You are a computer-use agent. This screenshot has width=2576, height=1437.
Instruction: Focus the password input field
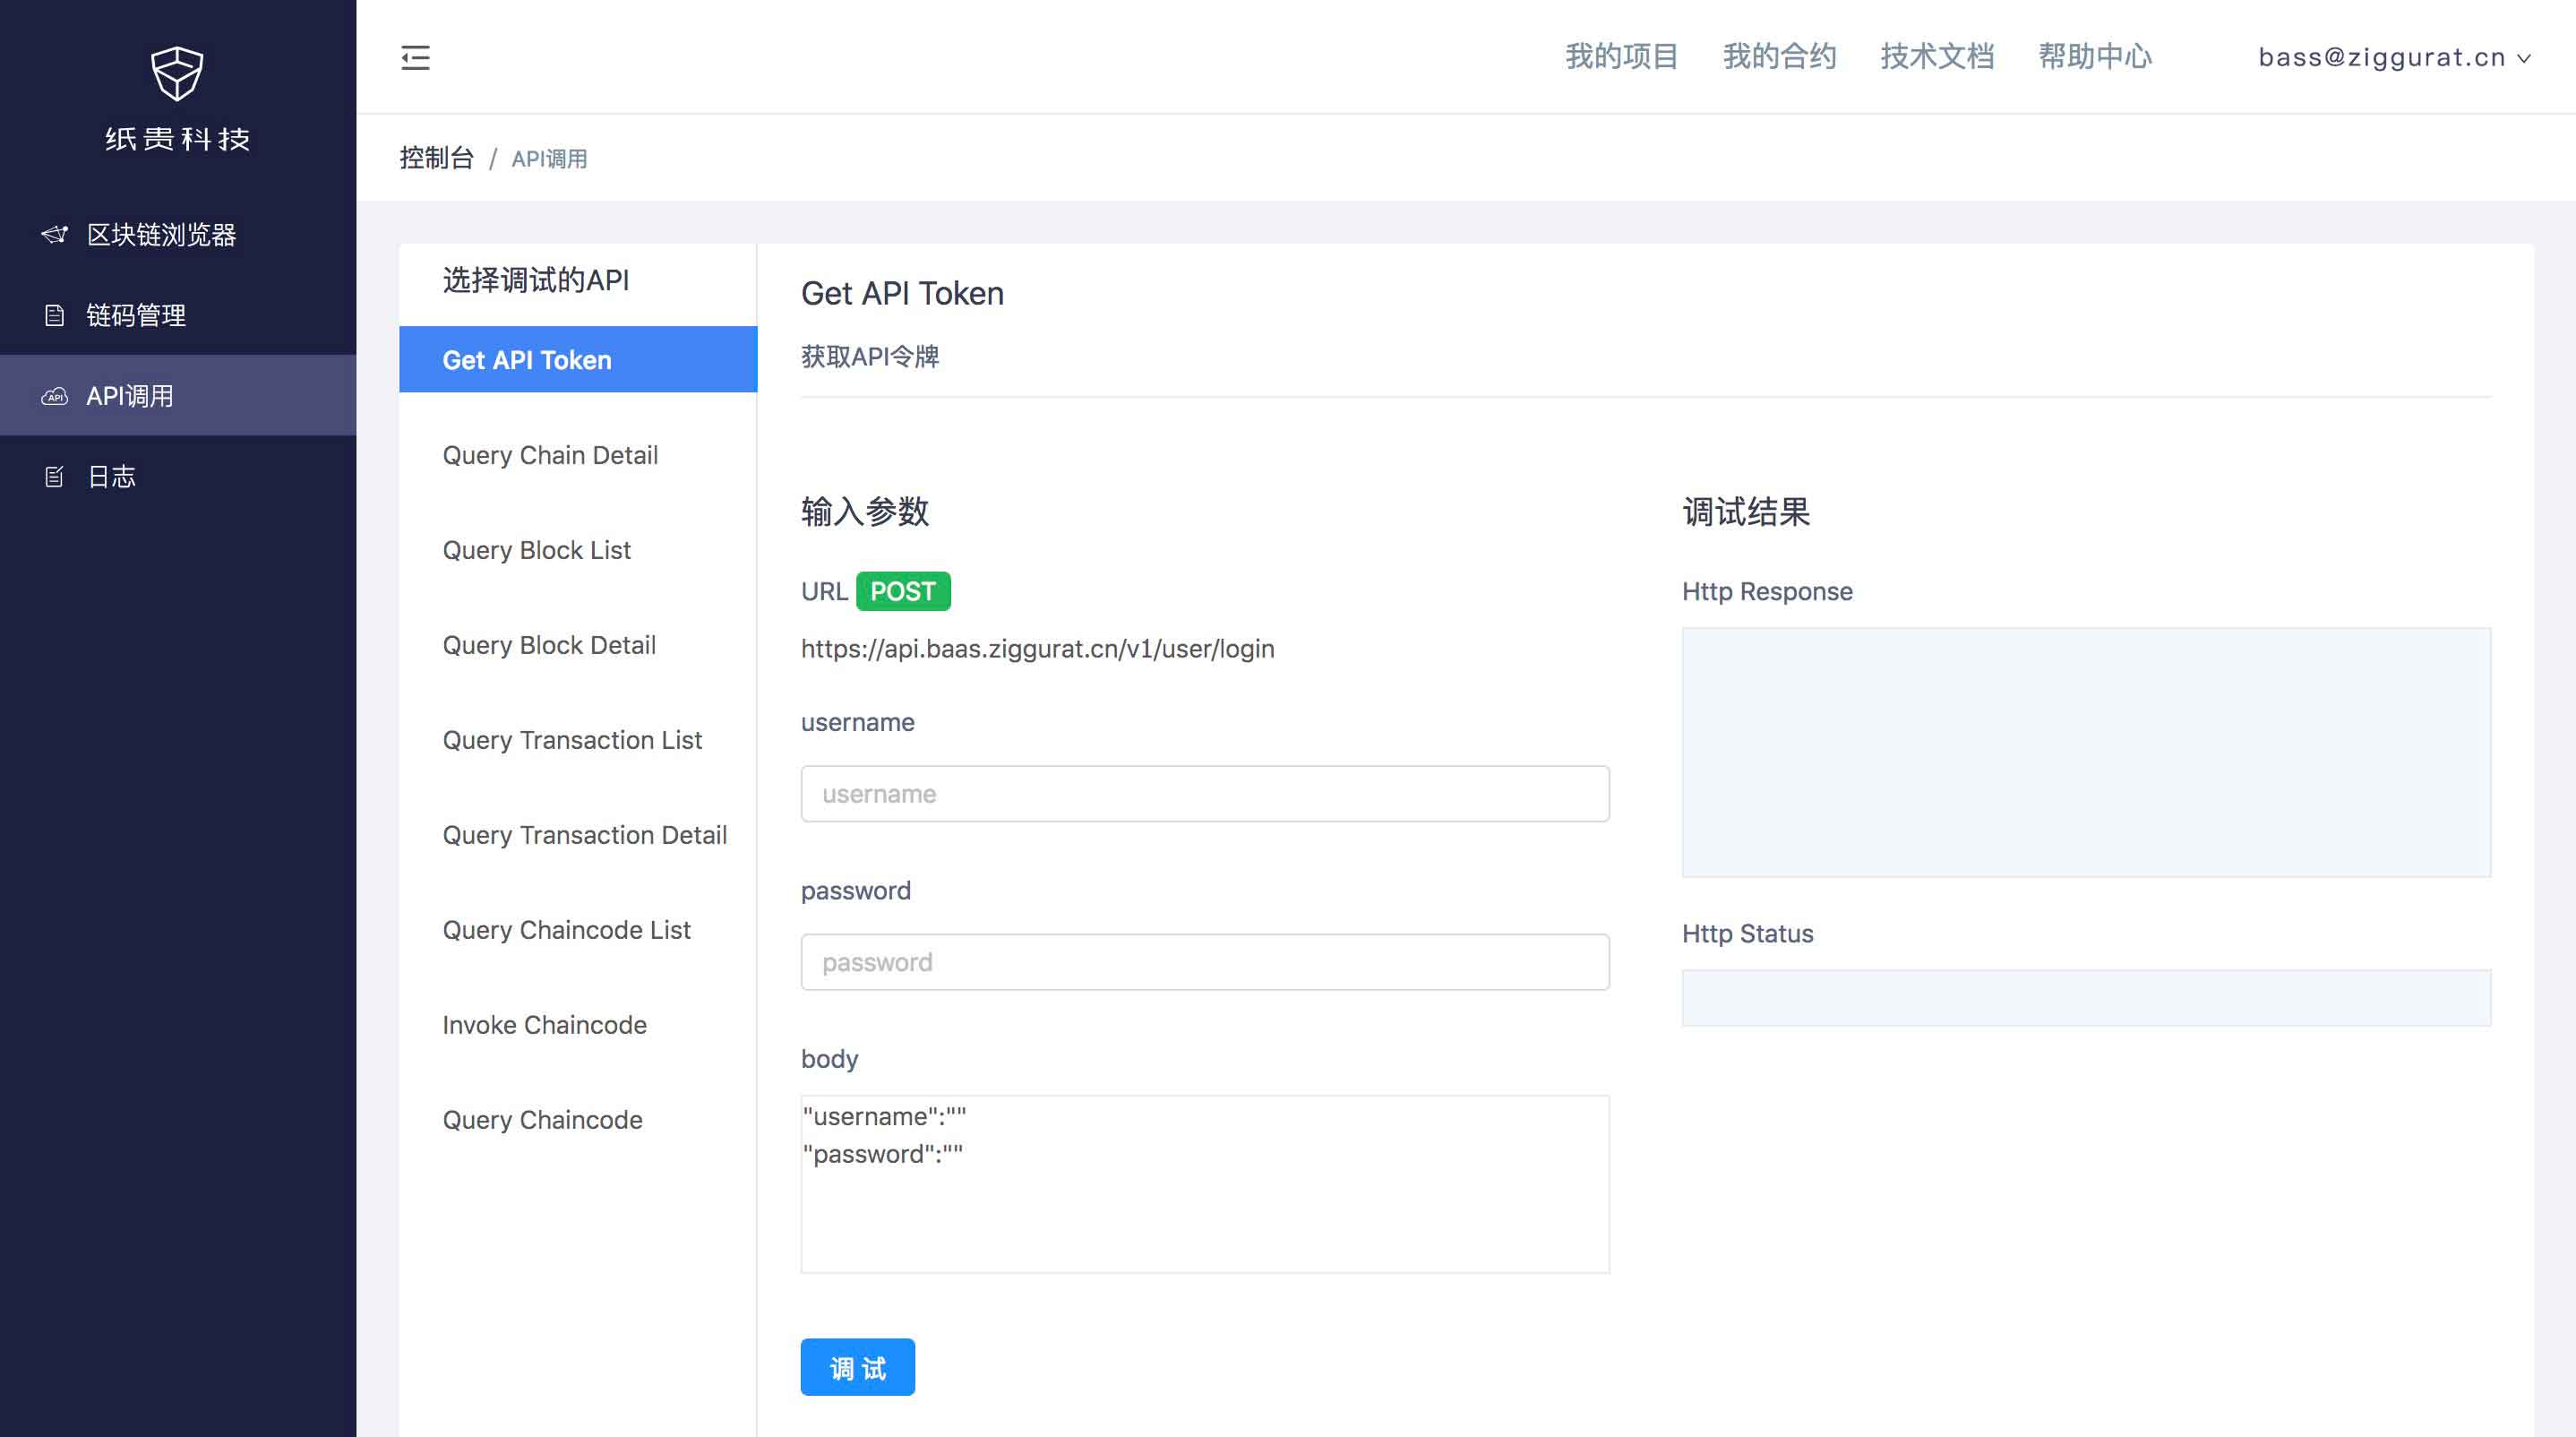coord(1204,962)
